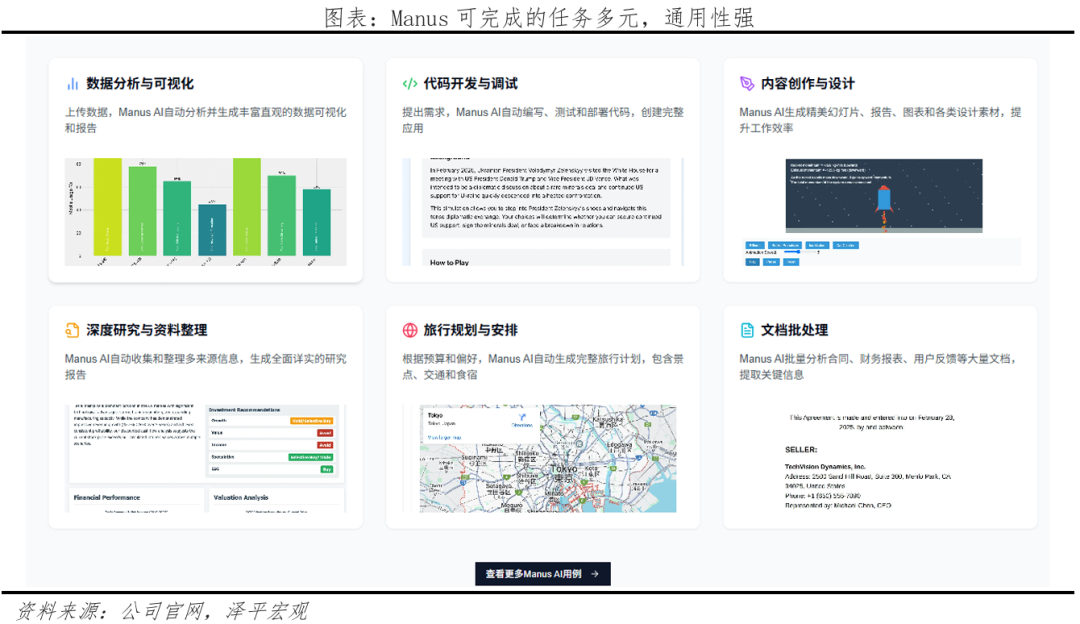1080x624 pixels.
Task: Open the Tokyo map preview thumbnail
Action: pyautogui.click(x=548, y=458)
